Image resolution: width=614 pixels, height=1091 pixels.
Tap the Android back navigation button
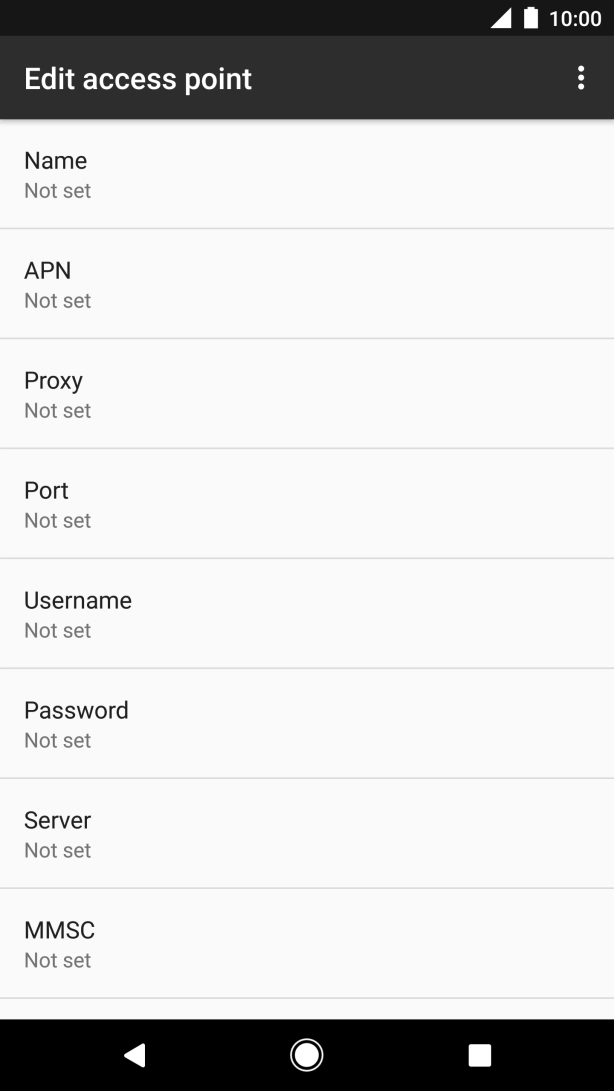click(134, 1054)
